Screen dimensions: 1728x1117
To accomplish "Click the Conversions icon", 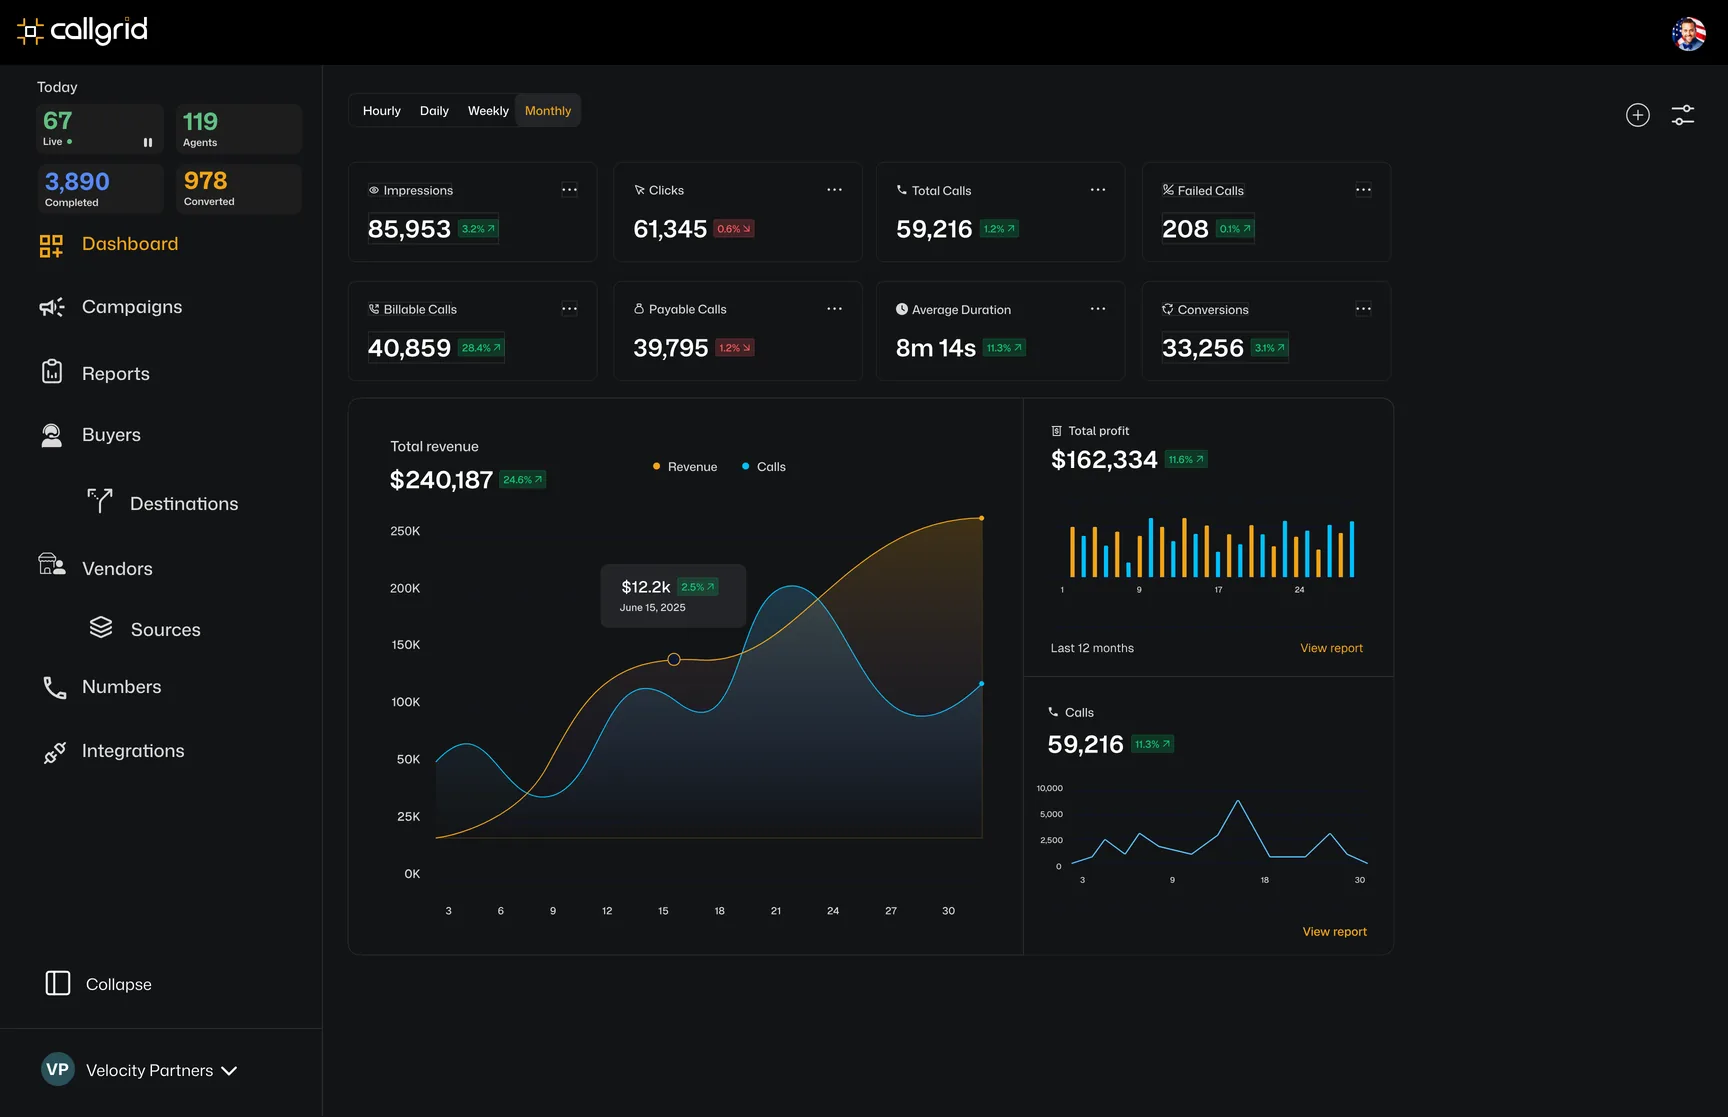I will (x=1168, y=309).
